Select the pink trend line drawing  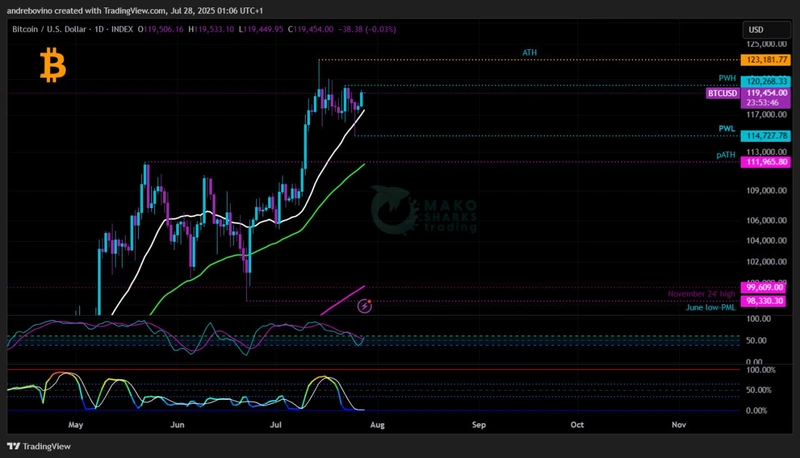(x=342, y=300)
